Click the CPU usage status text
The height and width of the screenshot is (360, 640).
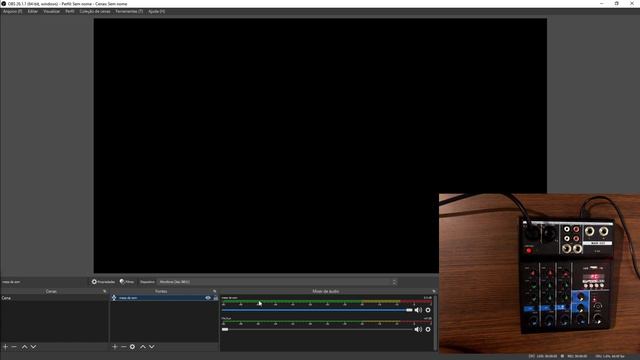[x=609, y=356]
